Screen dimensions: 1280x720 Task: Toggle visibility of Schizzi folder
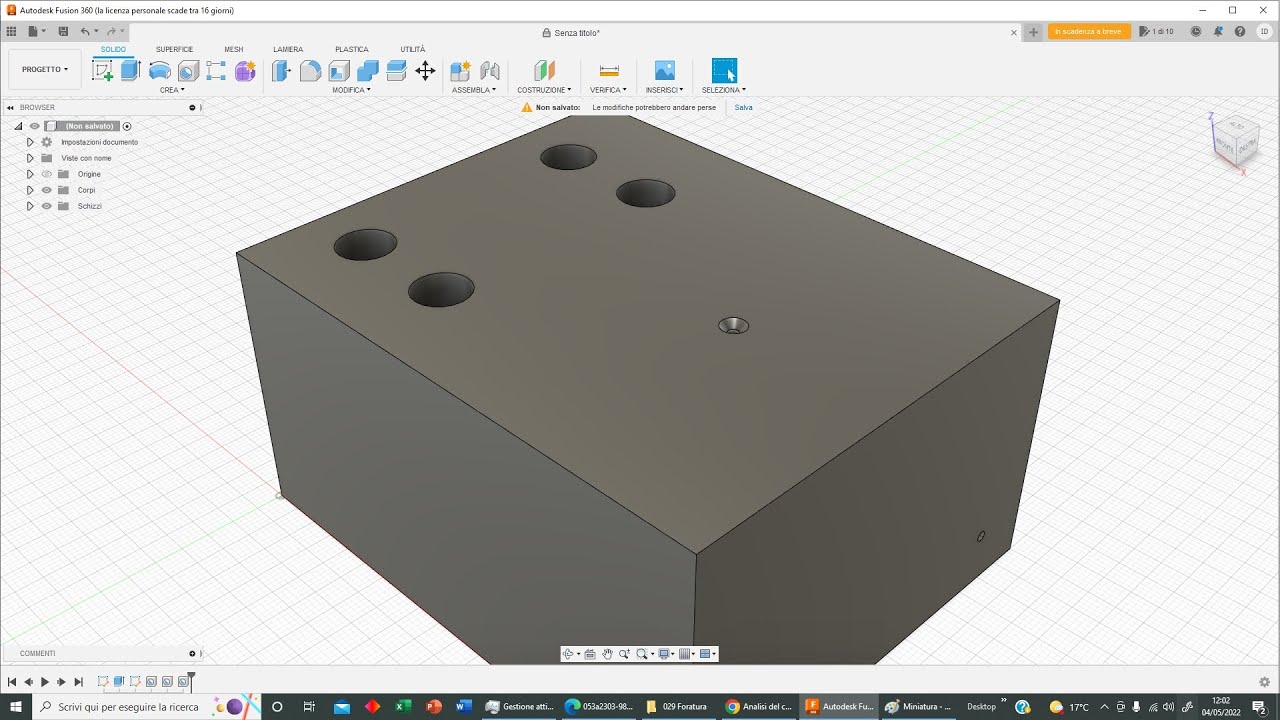click(x=46, y=206)
